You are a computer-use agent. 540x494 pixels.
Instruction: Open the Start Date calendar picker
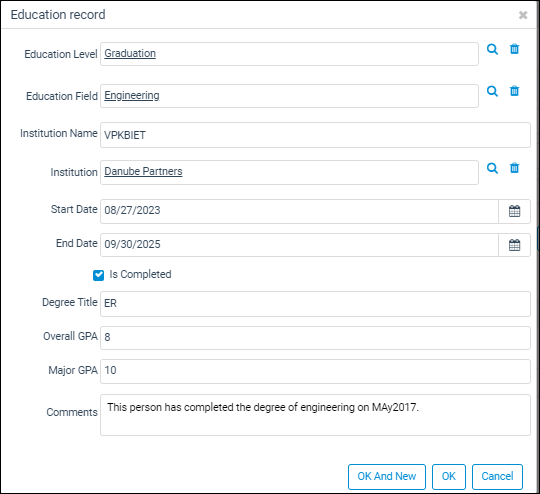514,211
